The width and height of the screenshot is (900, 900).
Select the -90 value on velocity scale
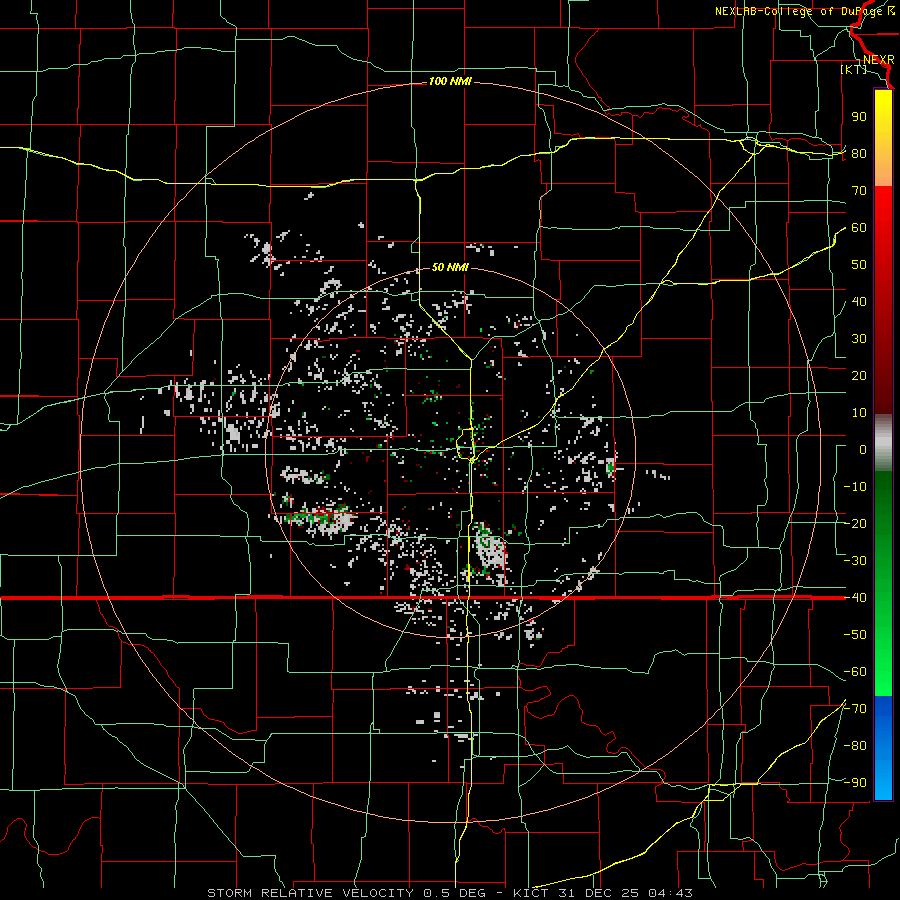(x=855, y=783)
